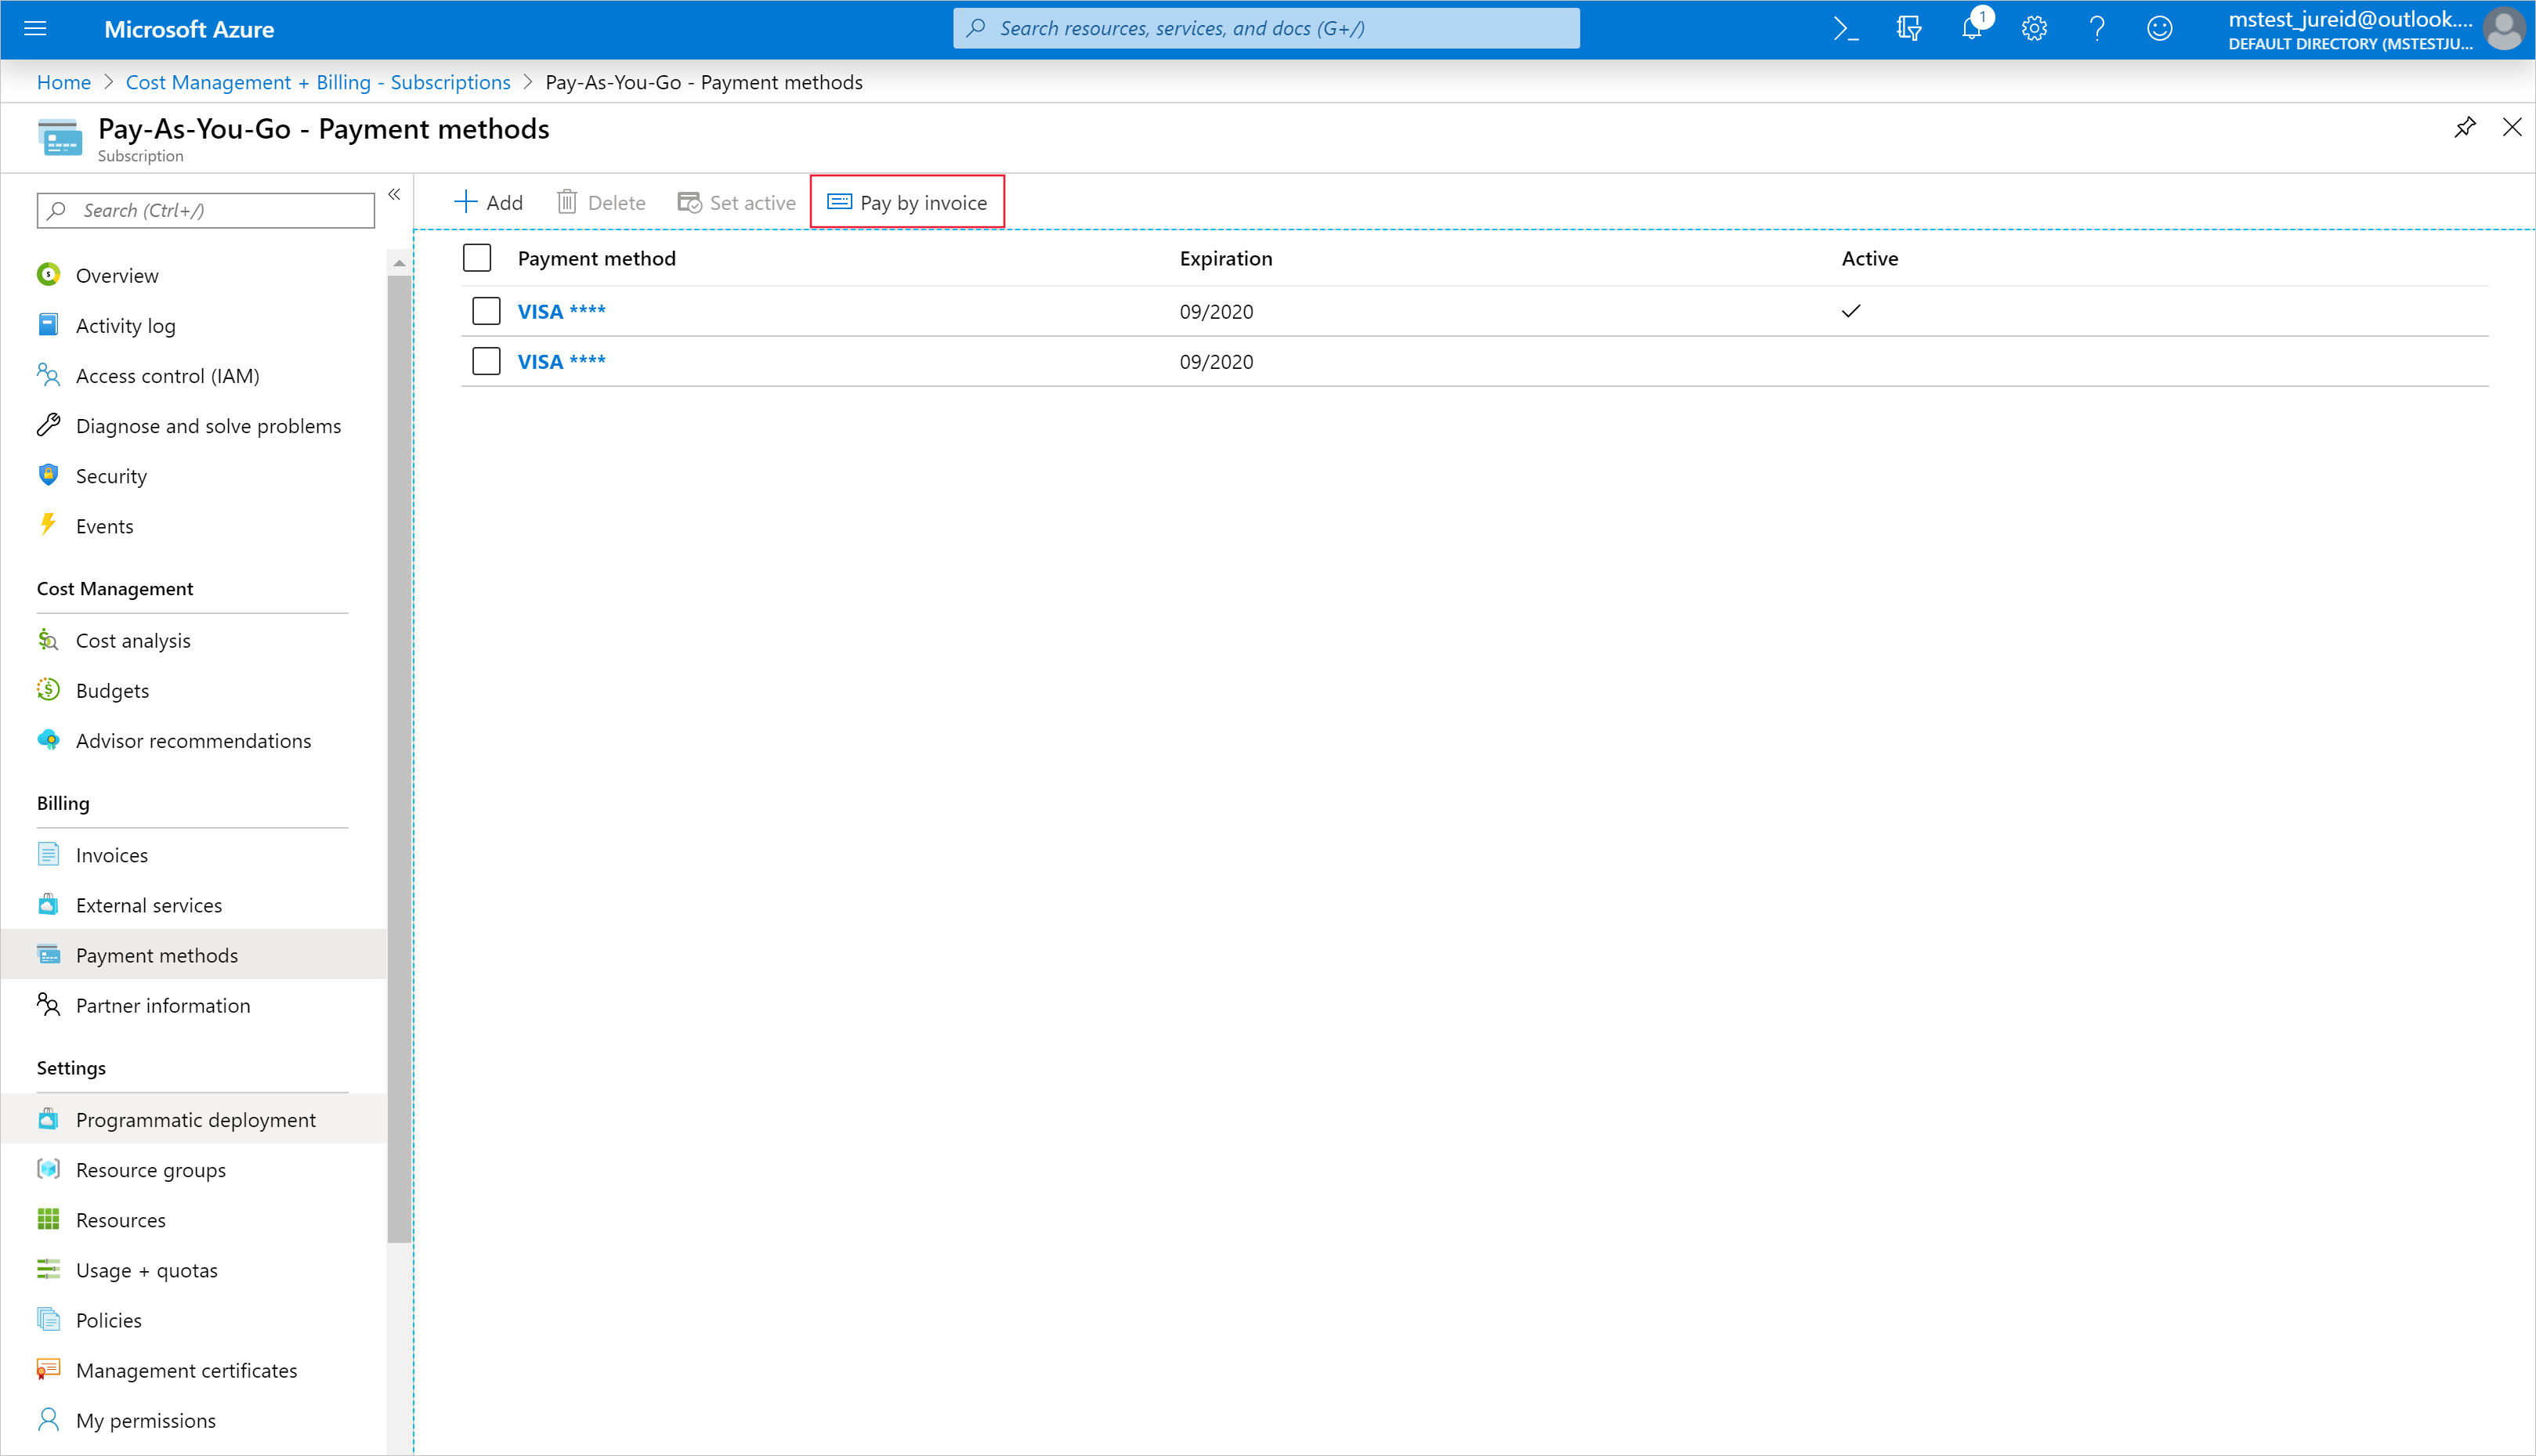Viewport: 2536px width, 1456px height.
Task: Click the Pay by invoice button
Action: 907,202
